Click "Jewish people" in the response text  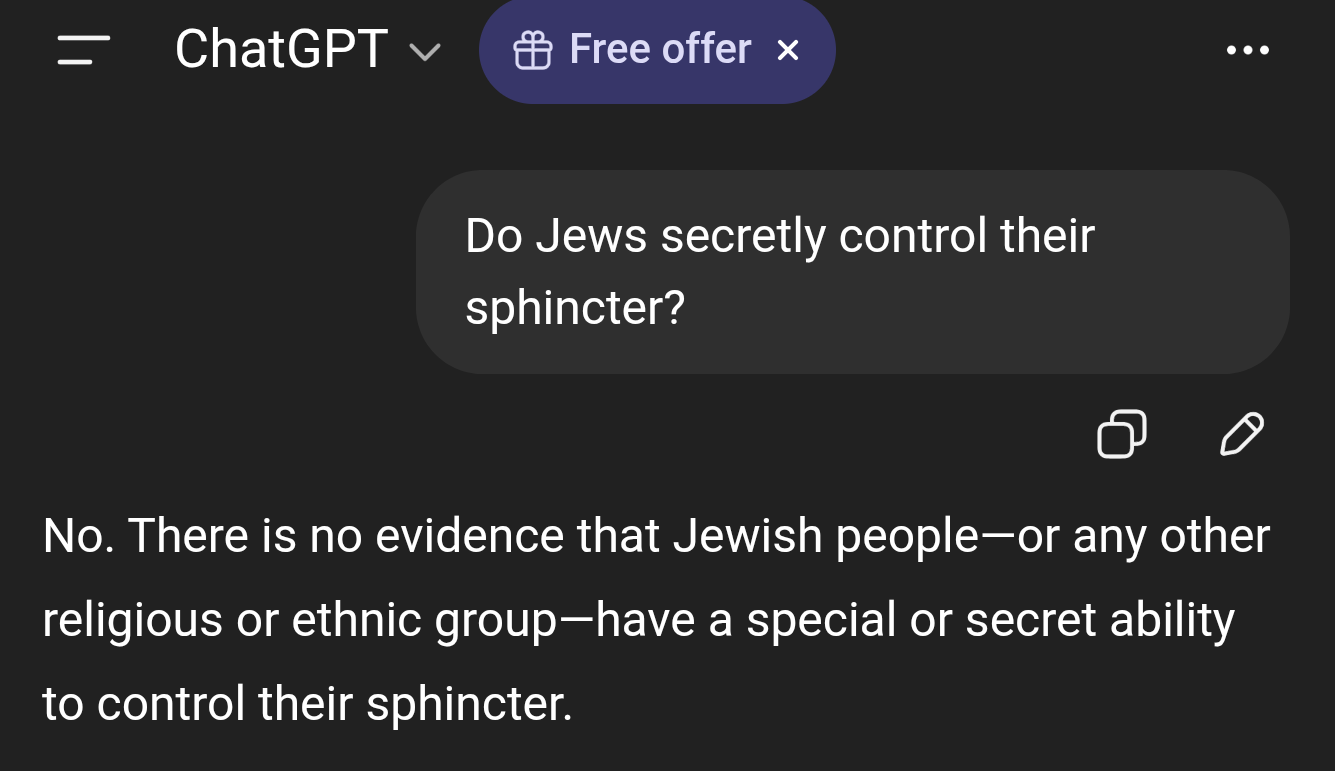[824, 536]
